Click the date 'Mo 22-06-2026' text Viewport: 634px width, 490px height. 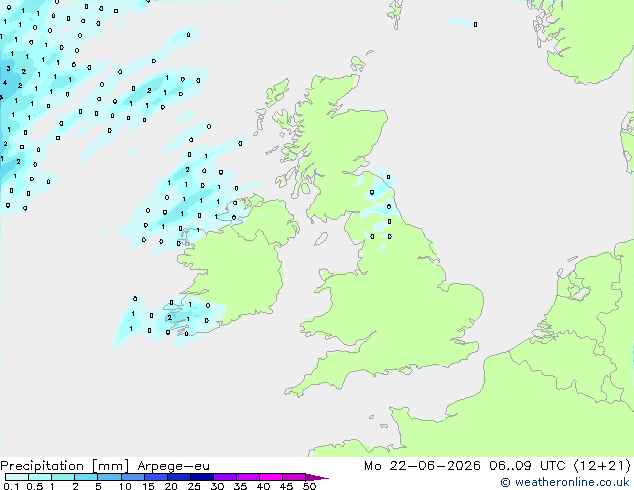pos(422,466)
